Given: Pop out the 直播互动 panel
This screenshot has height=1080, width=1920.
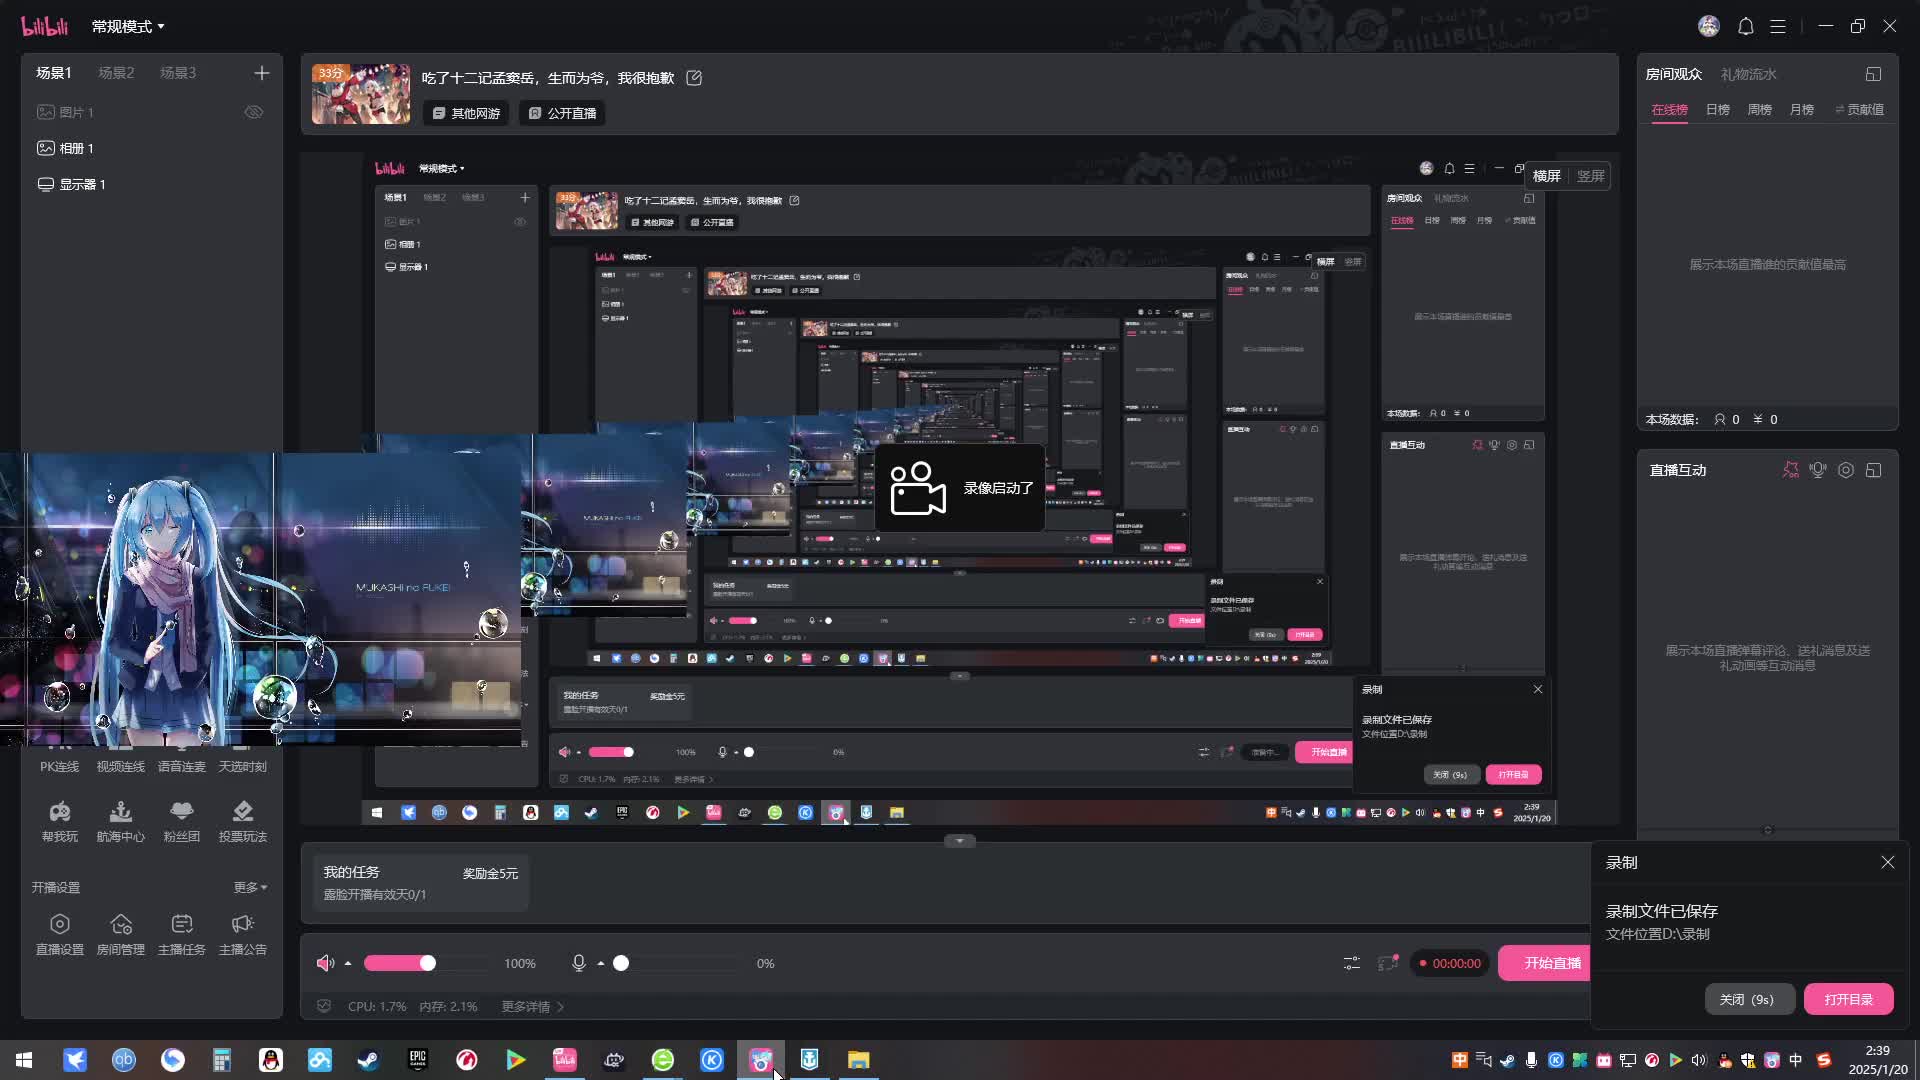Looking at the screenshot, I should [x=1873, y=470].
